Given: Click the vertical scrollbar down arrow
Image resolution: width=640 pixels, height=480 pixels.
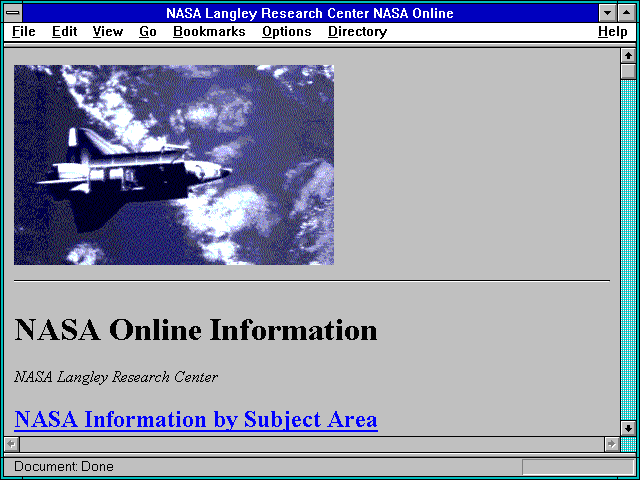Looking at the screenshot, I should pyautogui.click(x=628, y=428).
